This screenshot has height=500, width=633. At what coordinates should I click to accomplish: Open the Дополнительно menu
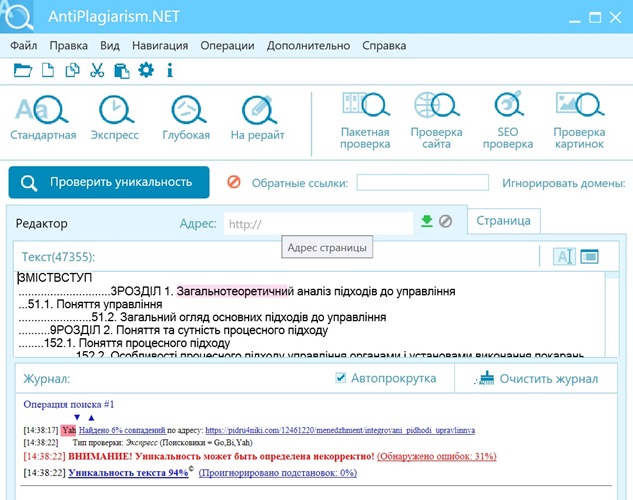point(308,46)
